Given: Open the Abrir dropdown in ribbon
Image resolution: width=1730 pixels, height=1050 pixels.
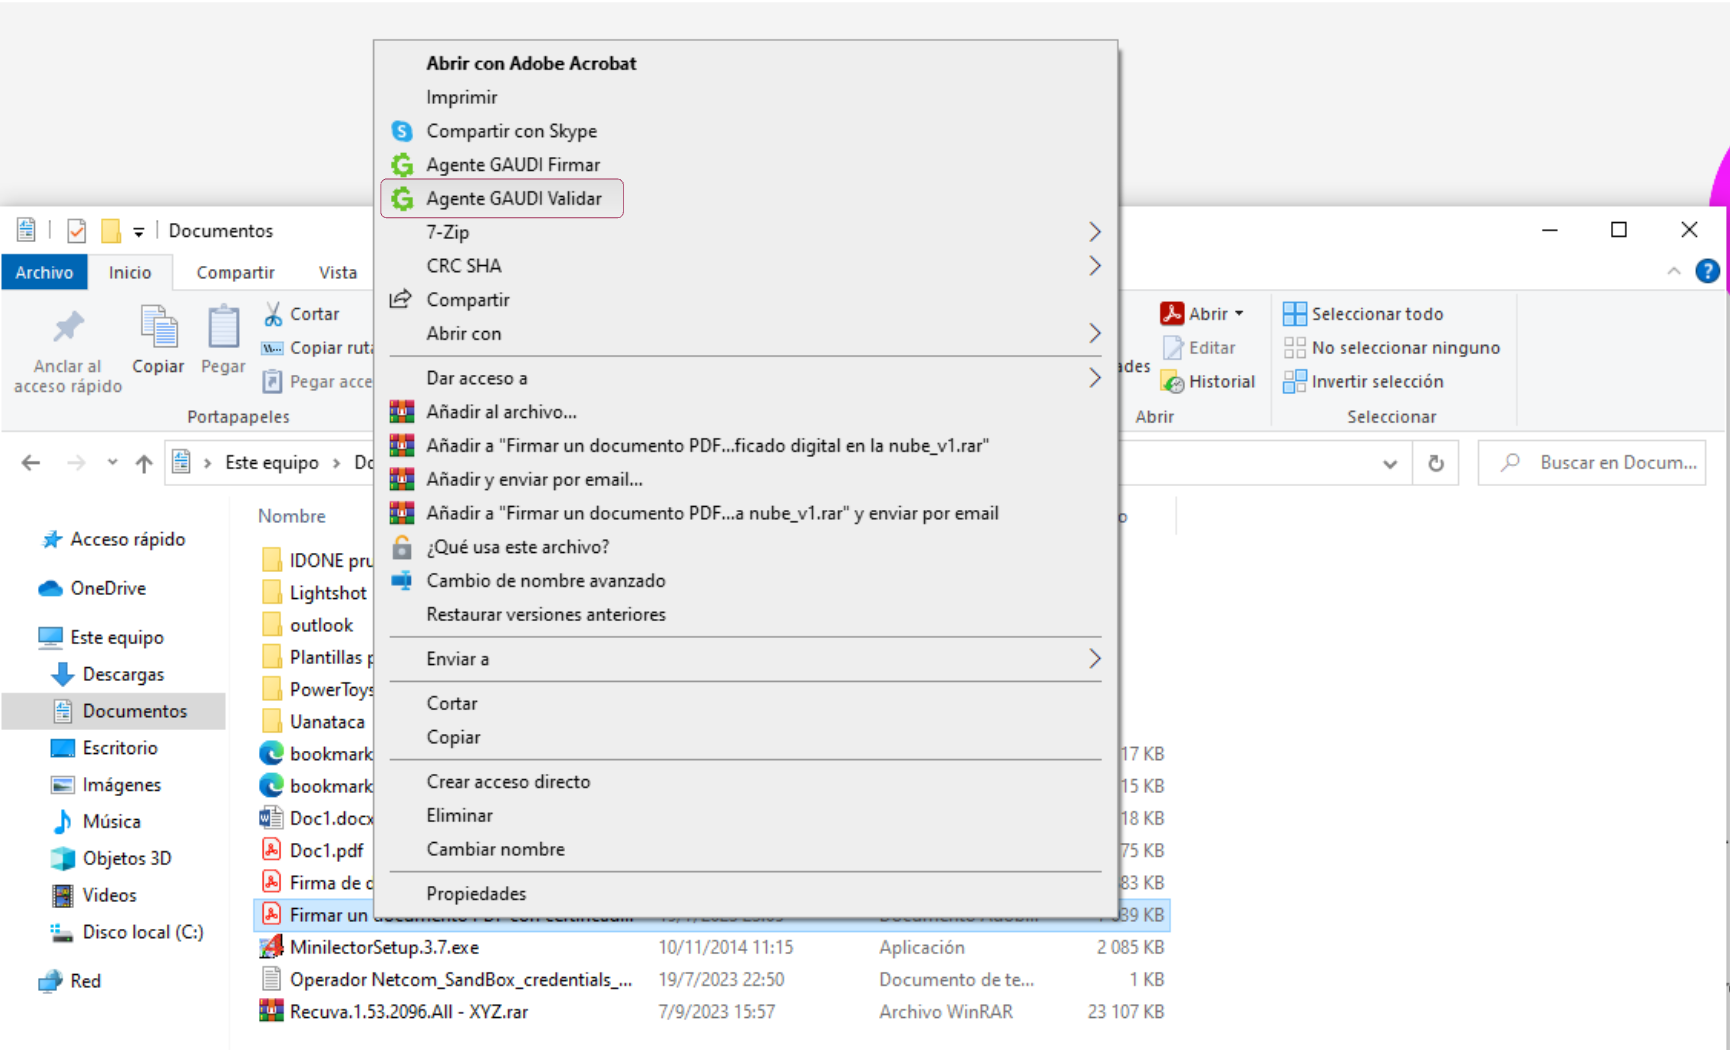Looking at the screenshot, I should click(x=1239, y=314).
